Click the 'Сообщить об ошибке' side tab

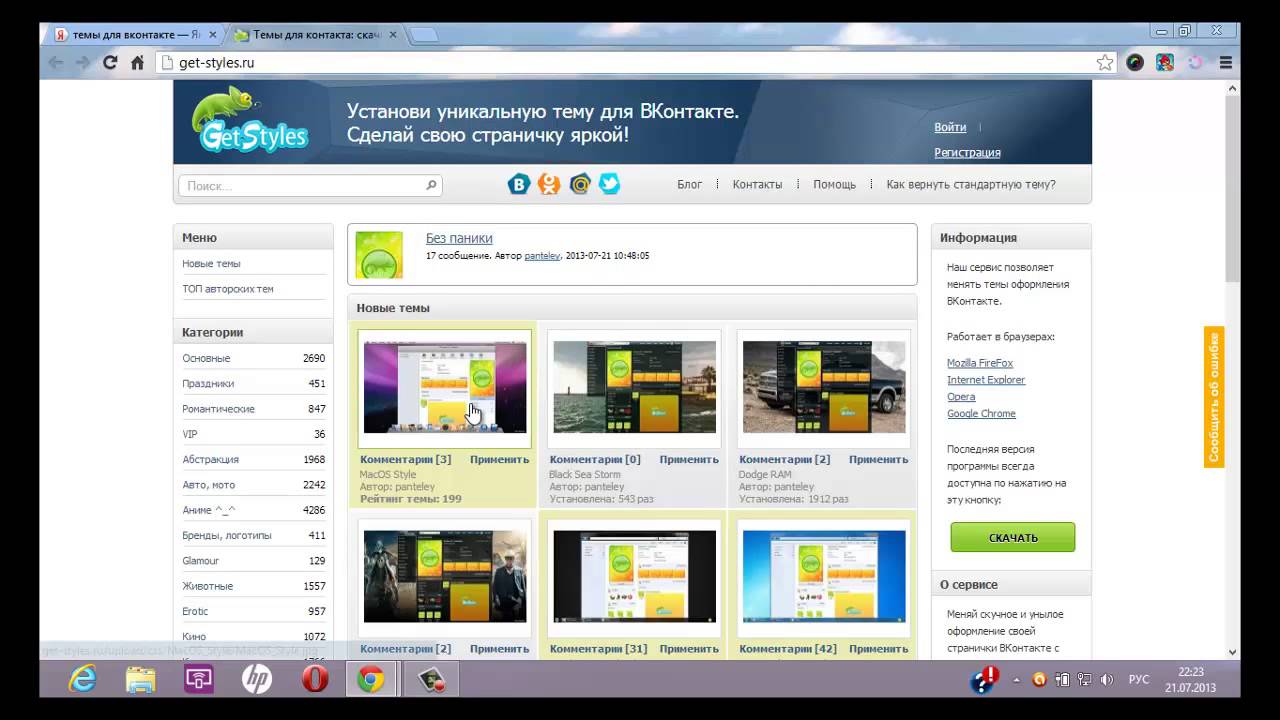(x=1213, y=397)
